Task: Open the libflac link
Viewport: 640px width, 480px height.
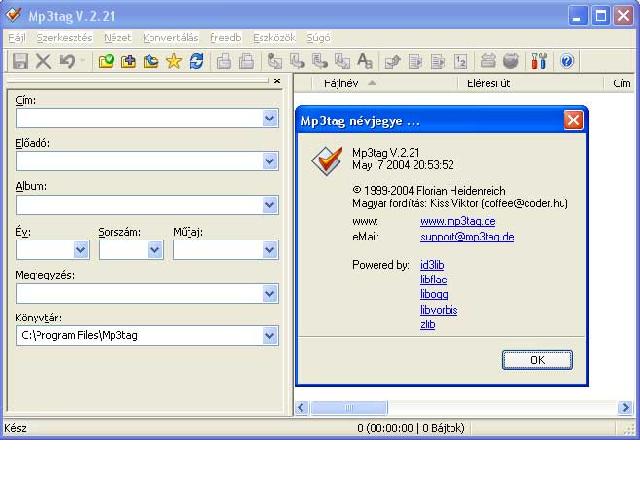Action: coord(433,280)
